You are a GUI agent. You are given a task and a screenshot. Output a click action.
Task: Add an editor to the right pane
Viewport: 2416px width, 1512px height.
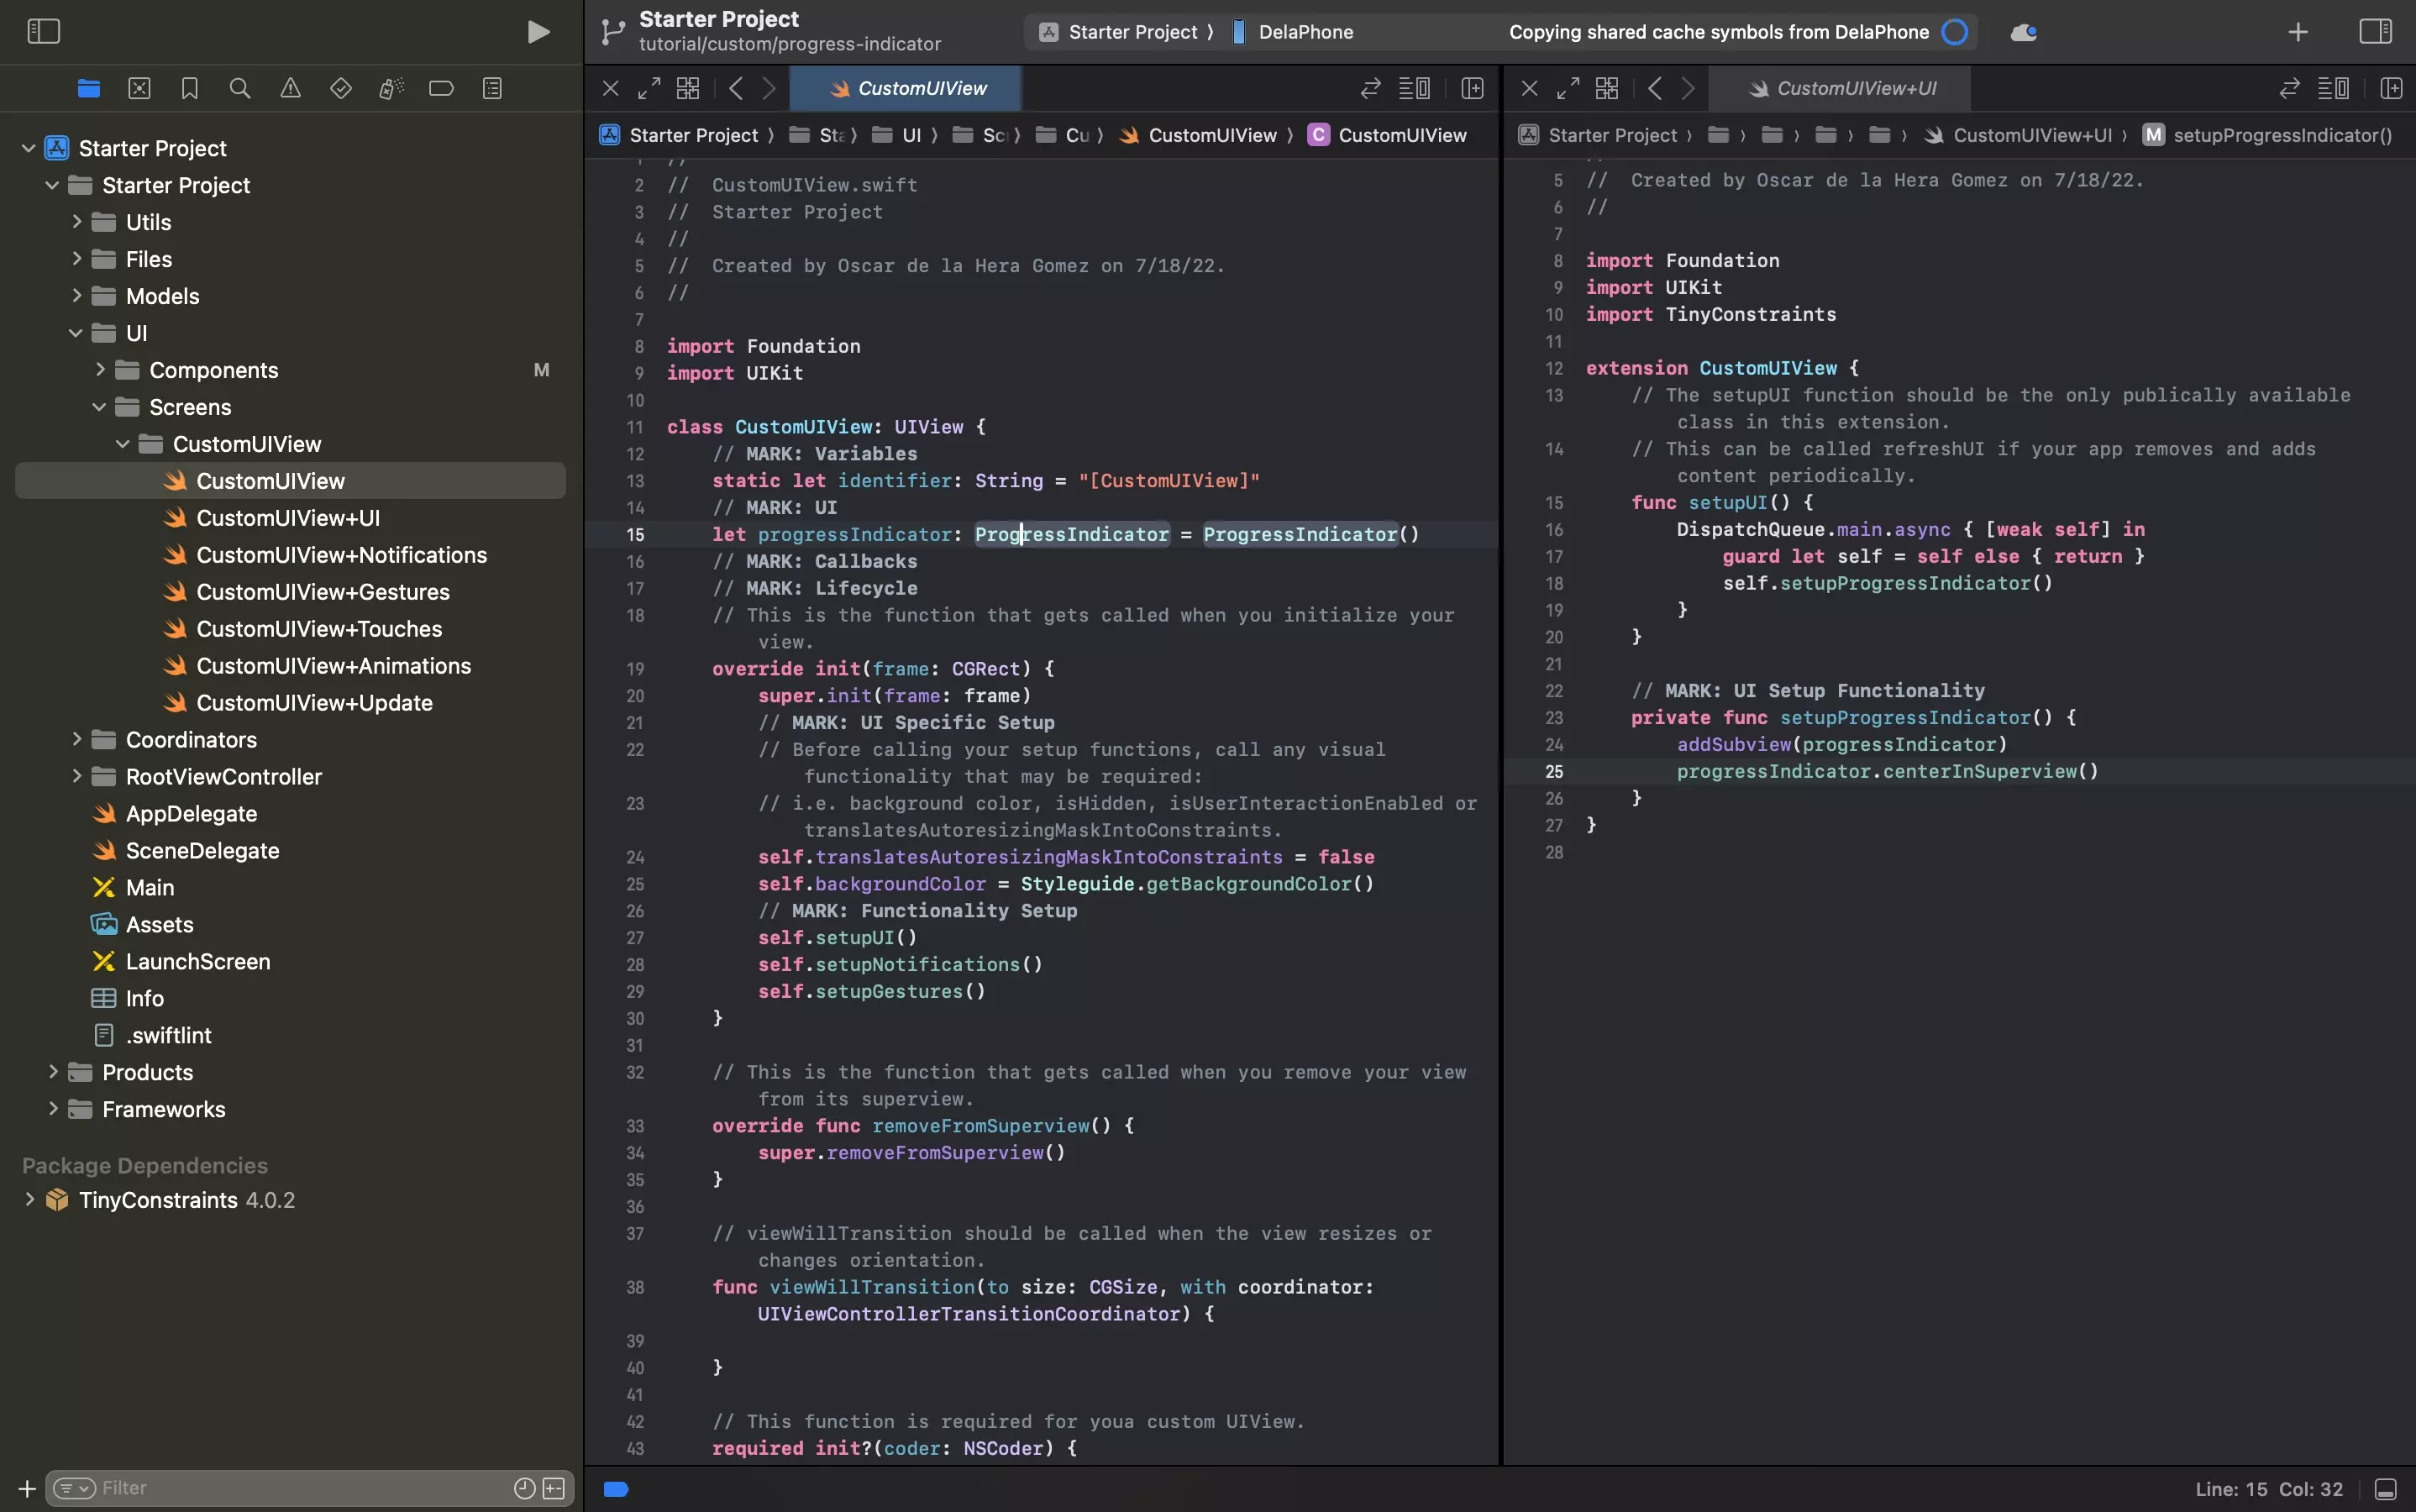pos(2391,88)
